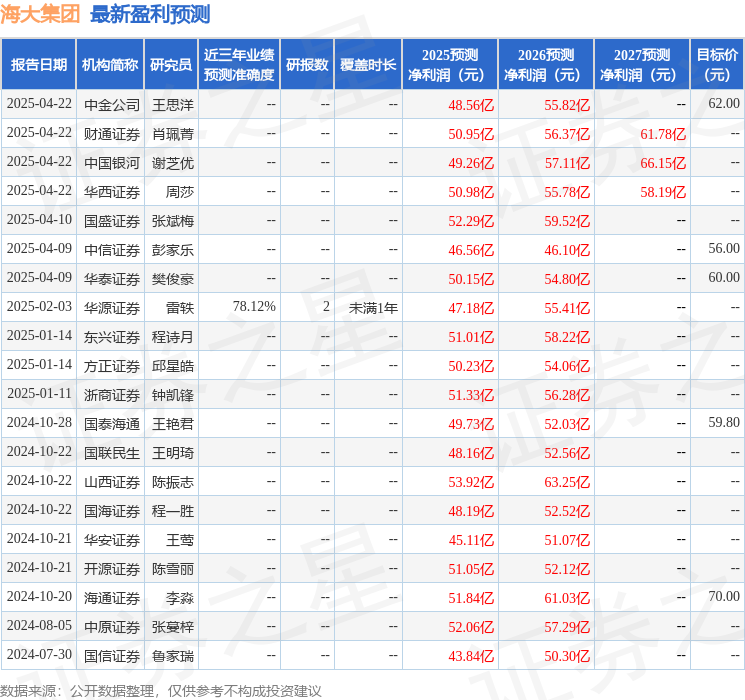
Task: Select the 研究员 column header
Action: coord(171,65)
